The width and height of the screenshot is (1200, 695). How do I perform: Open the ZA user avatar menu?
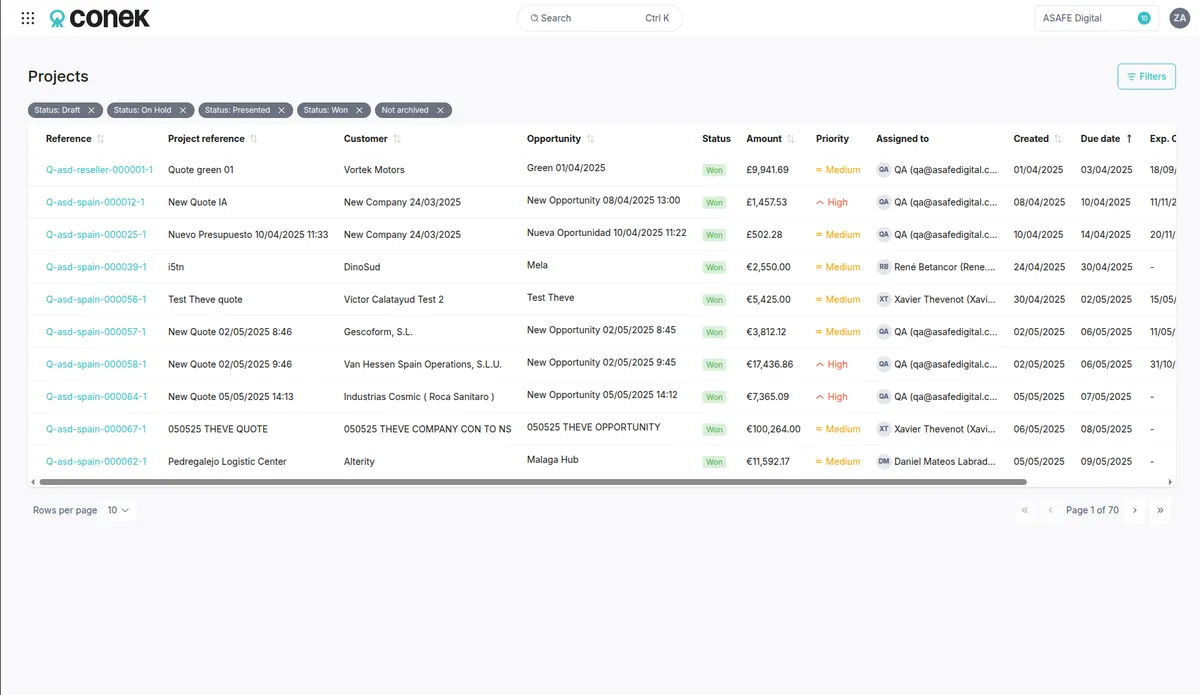click(x=1179, y=18)
